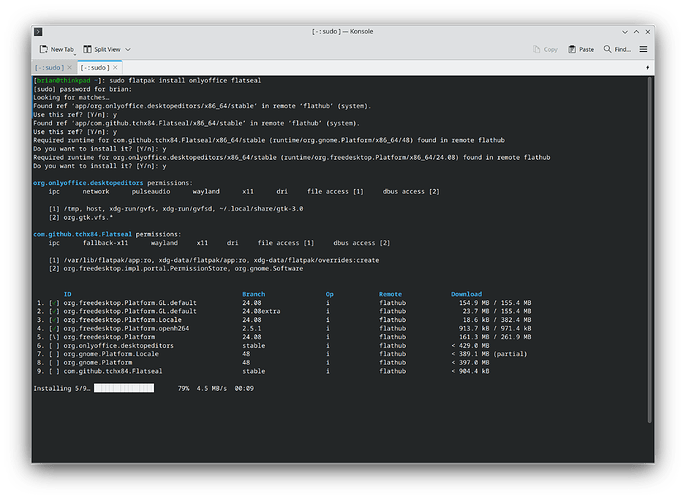Click the checkmark box for row 1

54,303
